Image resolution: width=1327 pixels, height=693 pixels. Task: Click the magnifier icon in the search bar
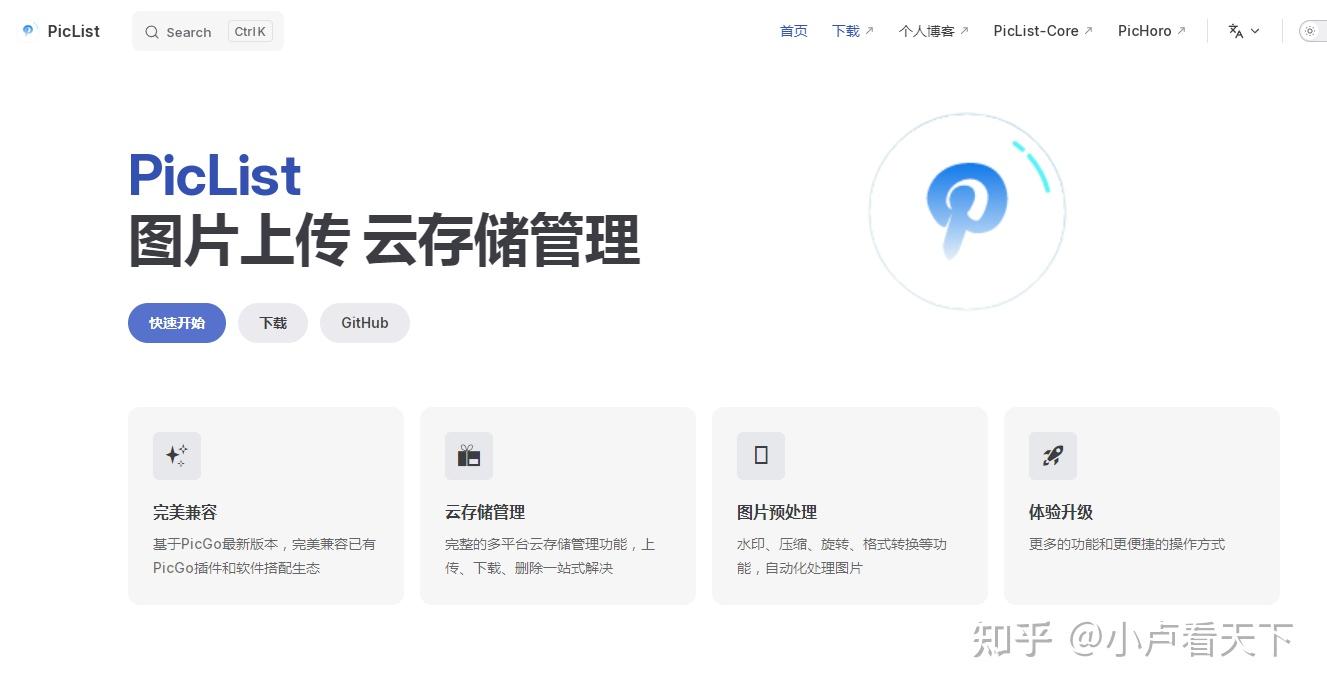[x=153, y=32]
